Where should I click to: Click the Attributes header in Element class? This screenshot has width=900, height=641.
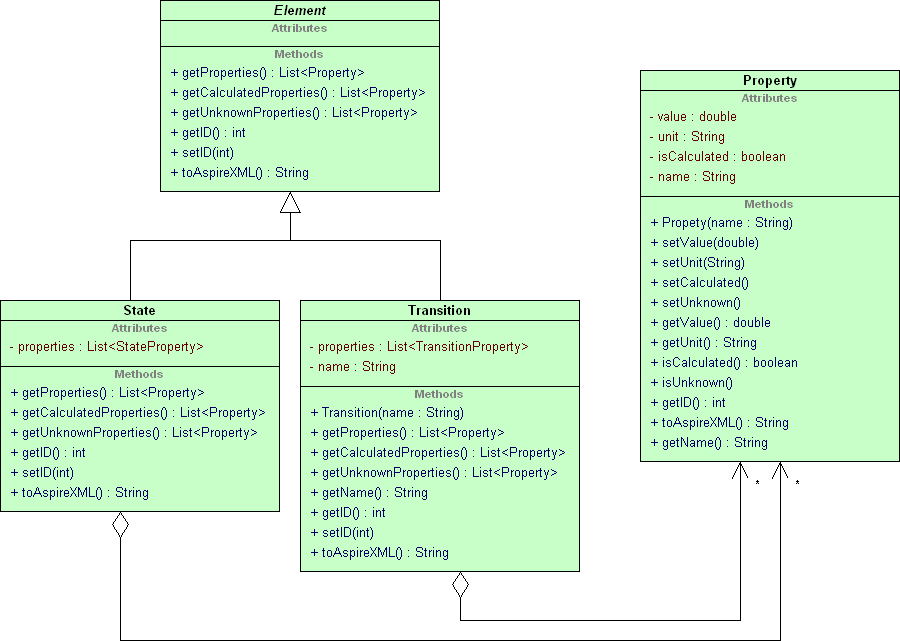click(x=299, y=28)
